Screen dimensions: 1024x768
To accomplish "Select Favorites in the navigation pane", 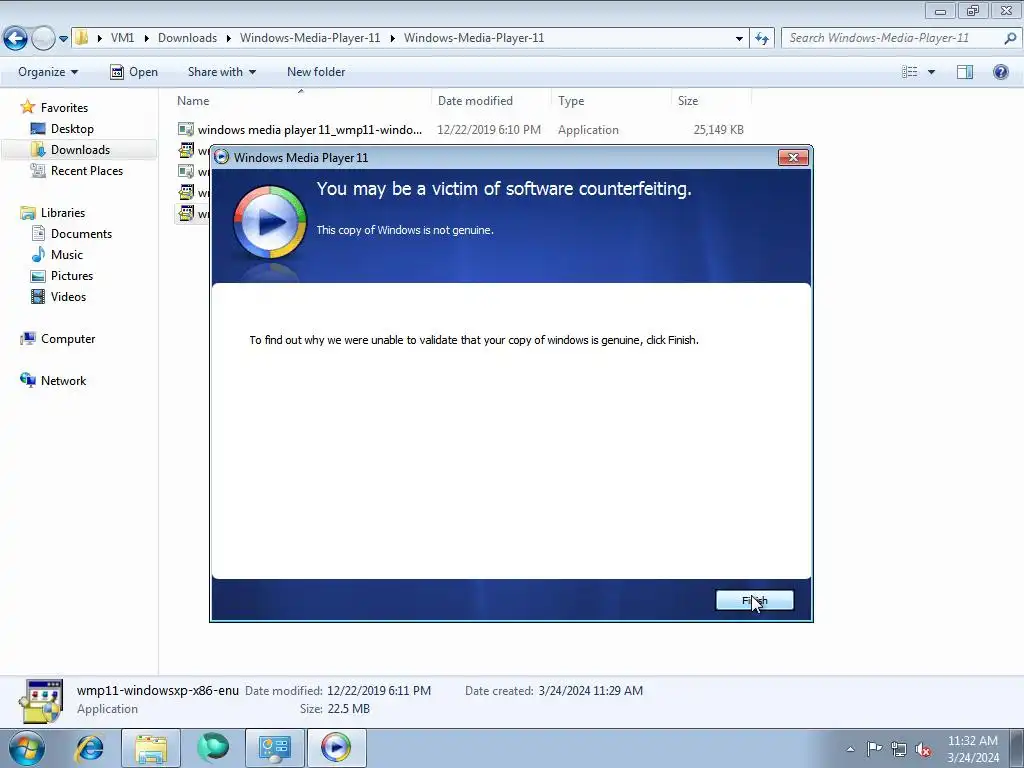I will pos(64,108).
